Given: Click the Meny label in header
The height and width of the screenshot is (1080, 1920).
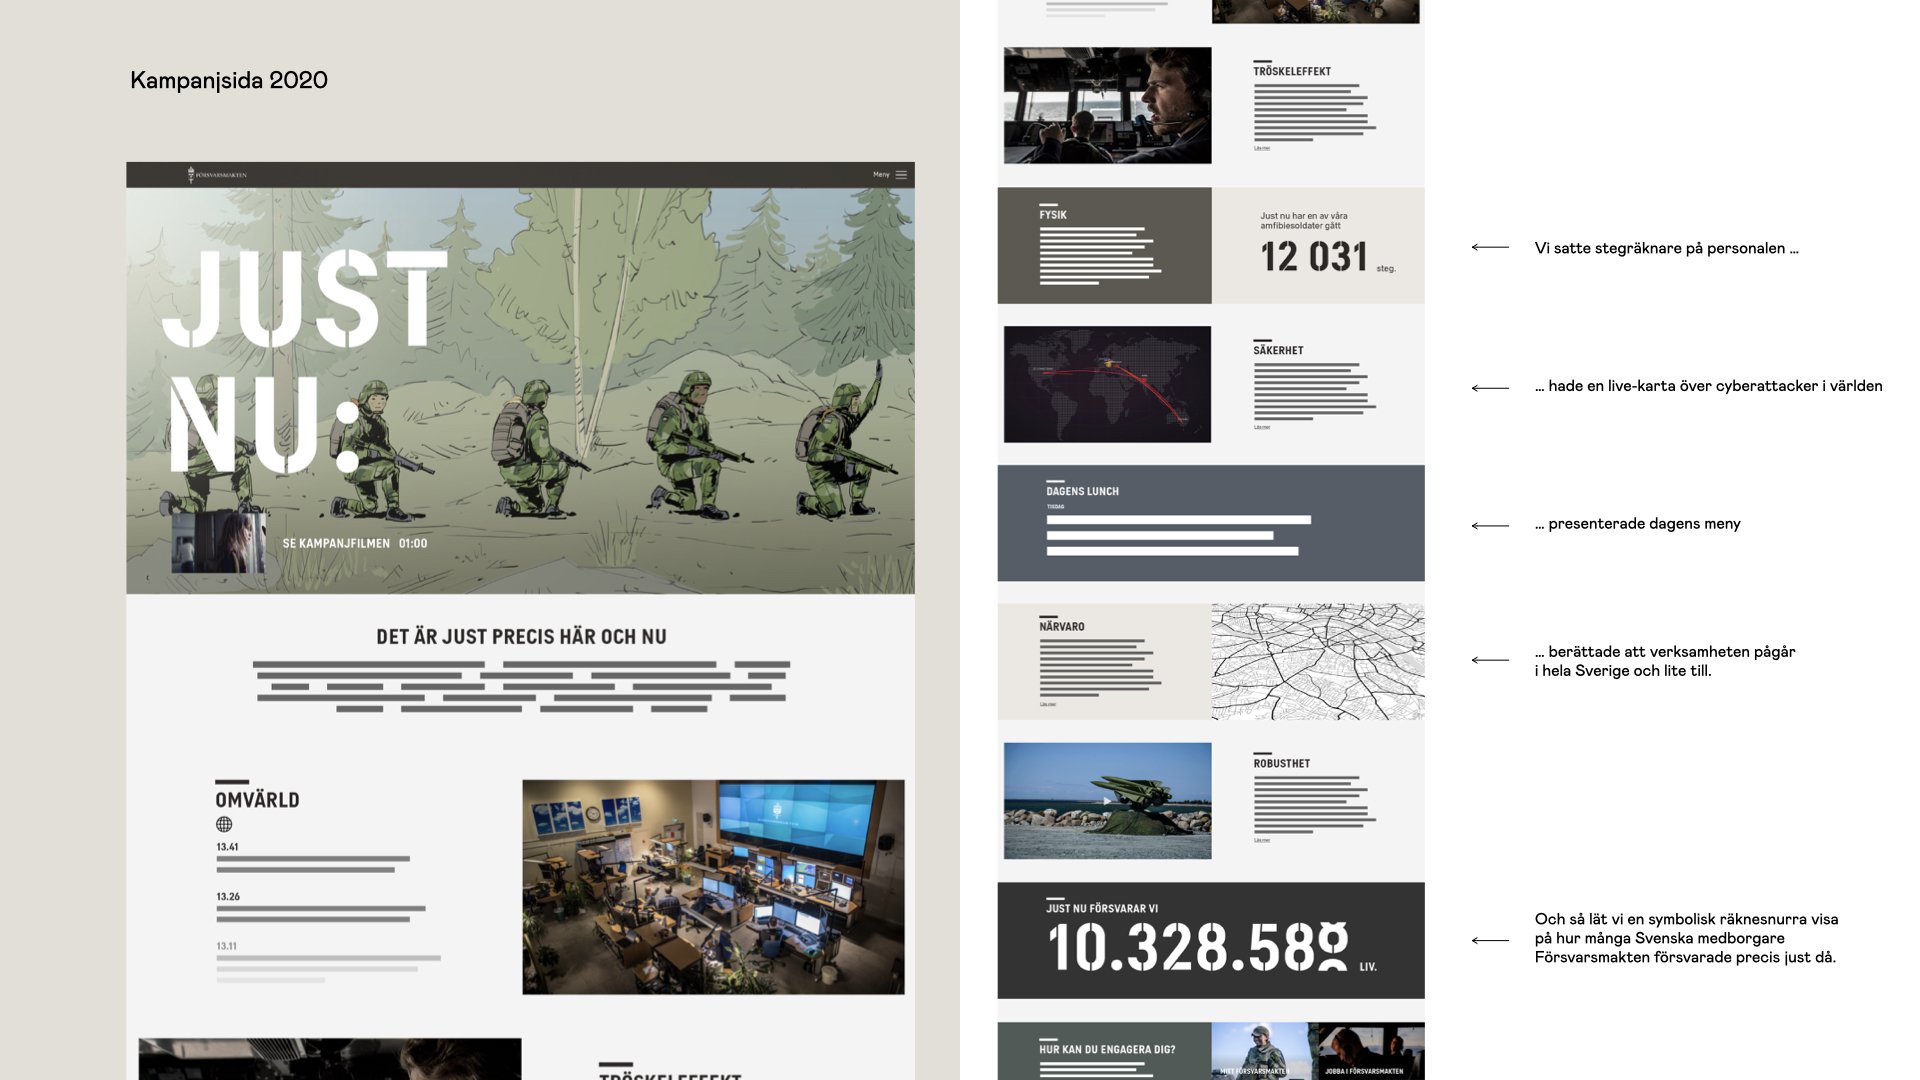Looking at the screenshot, I should (x=881, y=175).
